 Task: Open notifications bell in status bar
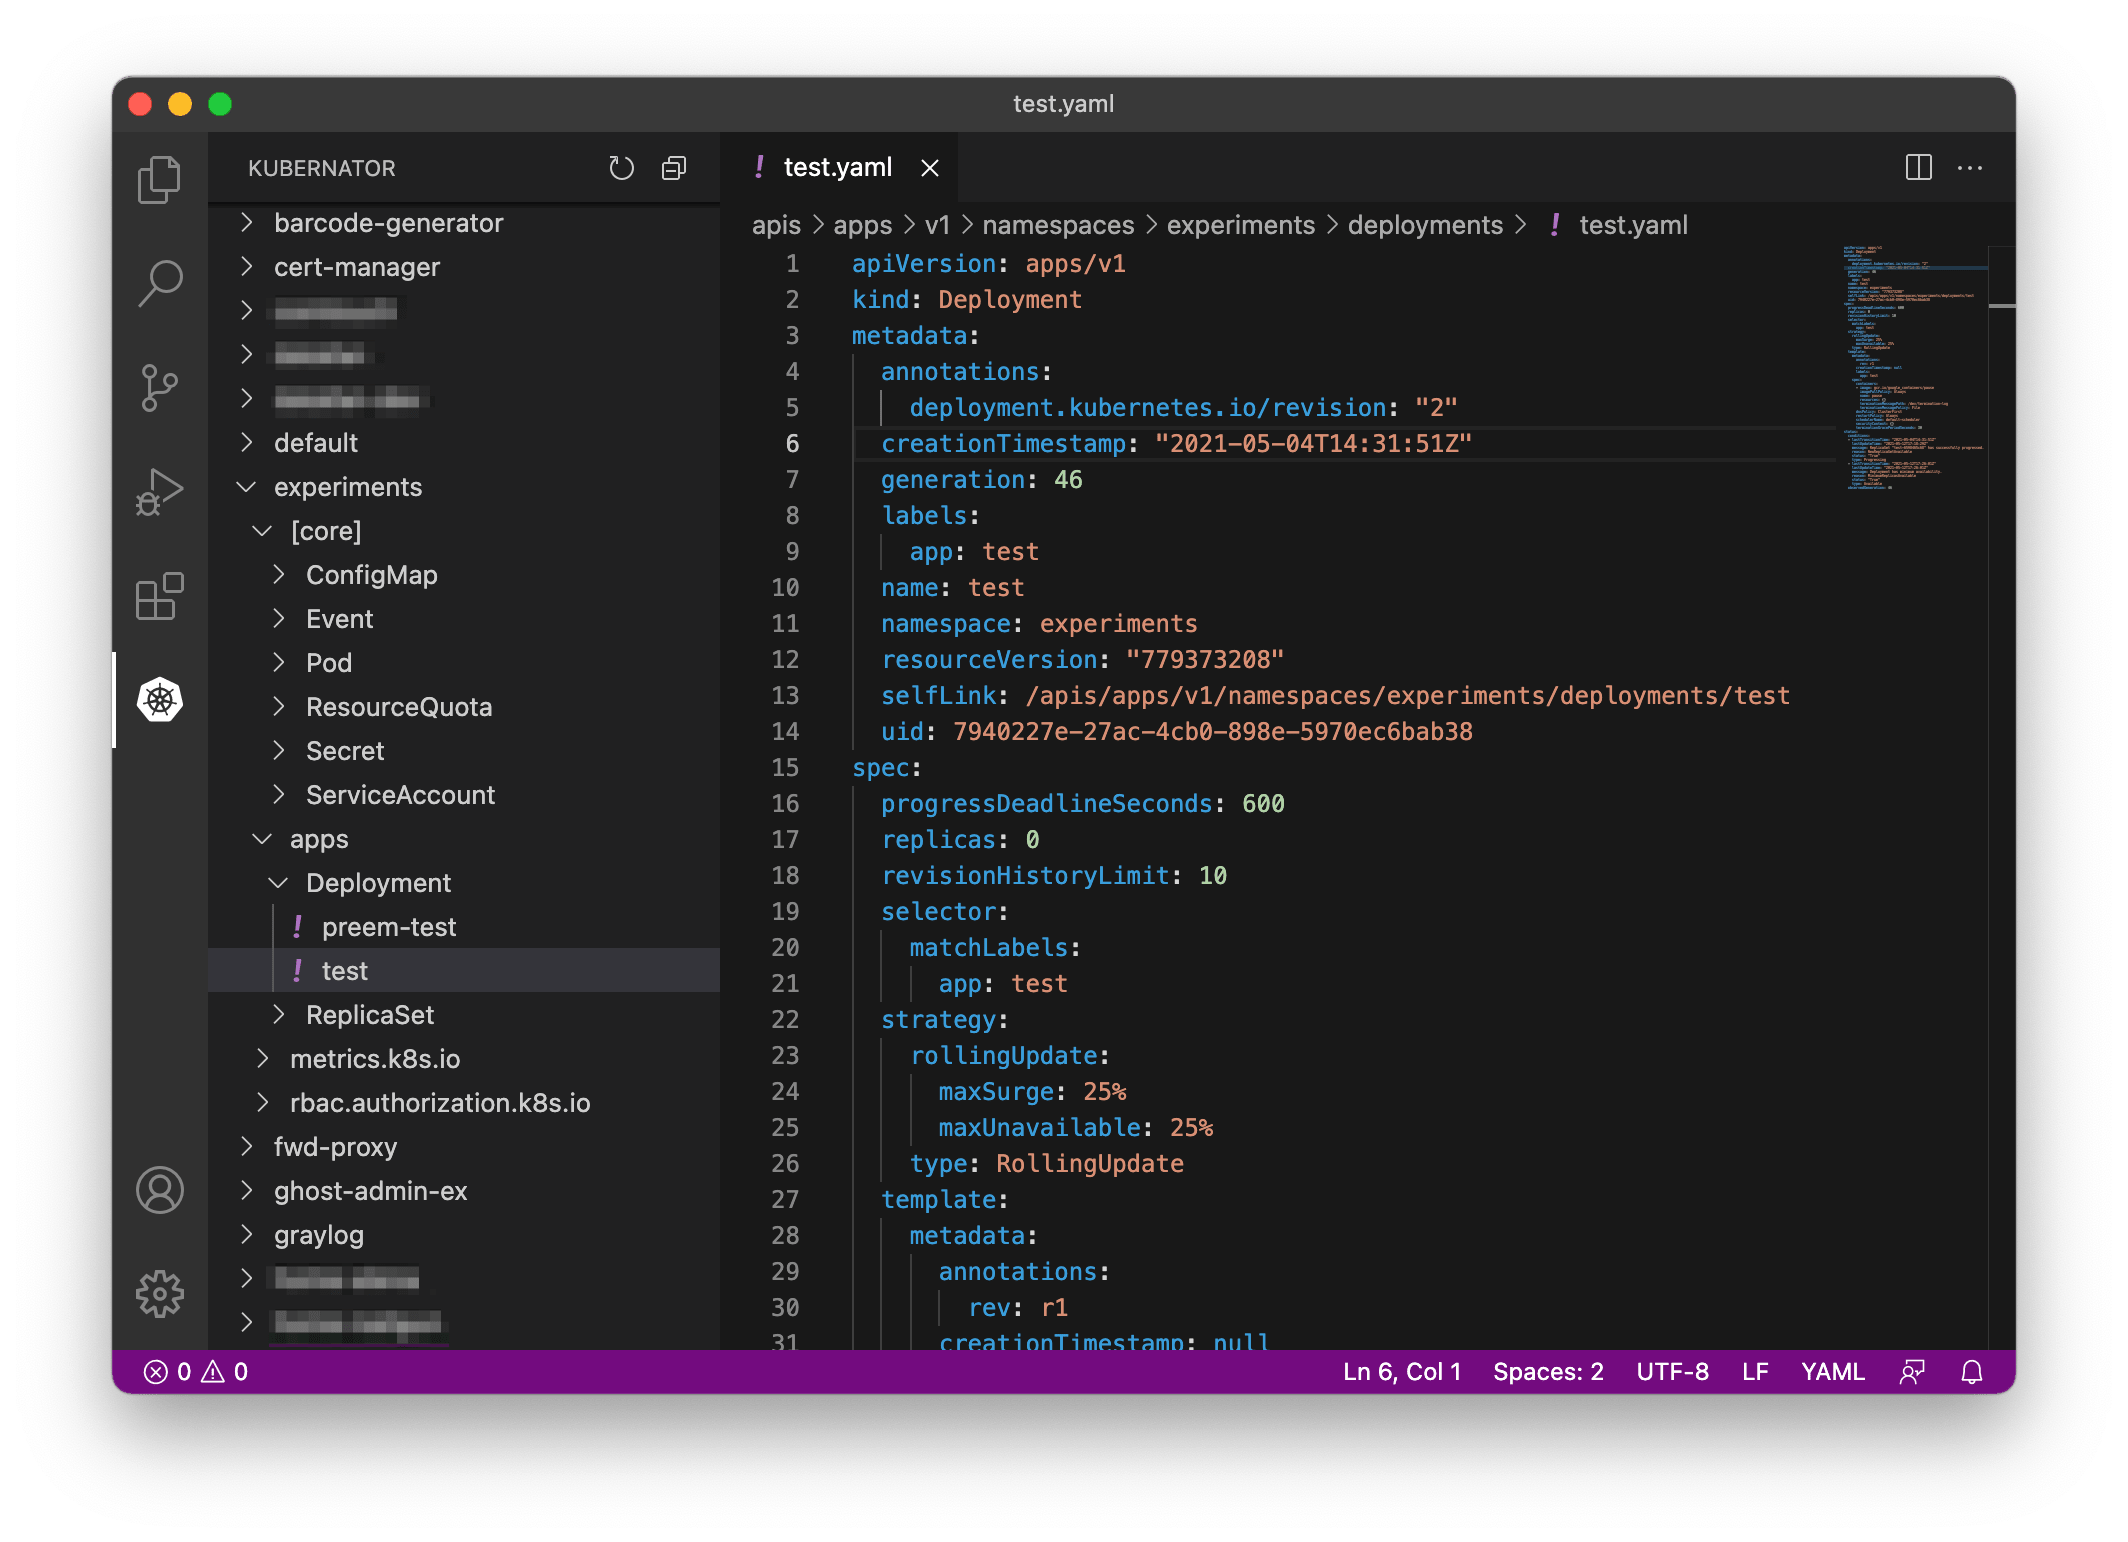click(1971, 1372)
